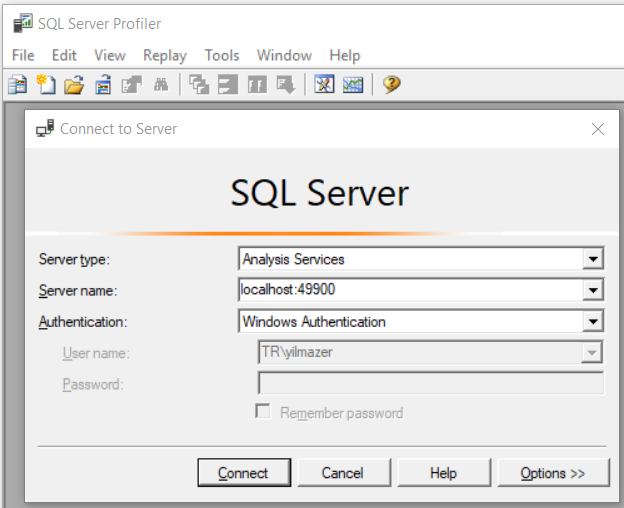Open the Replay menu
624x508 pixels.
165,55
